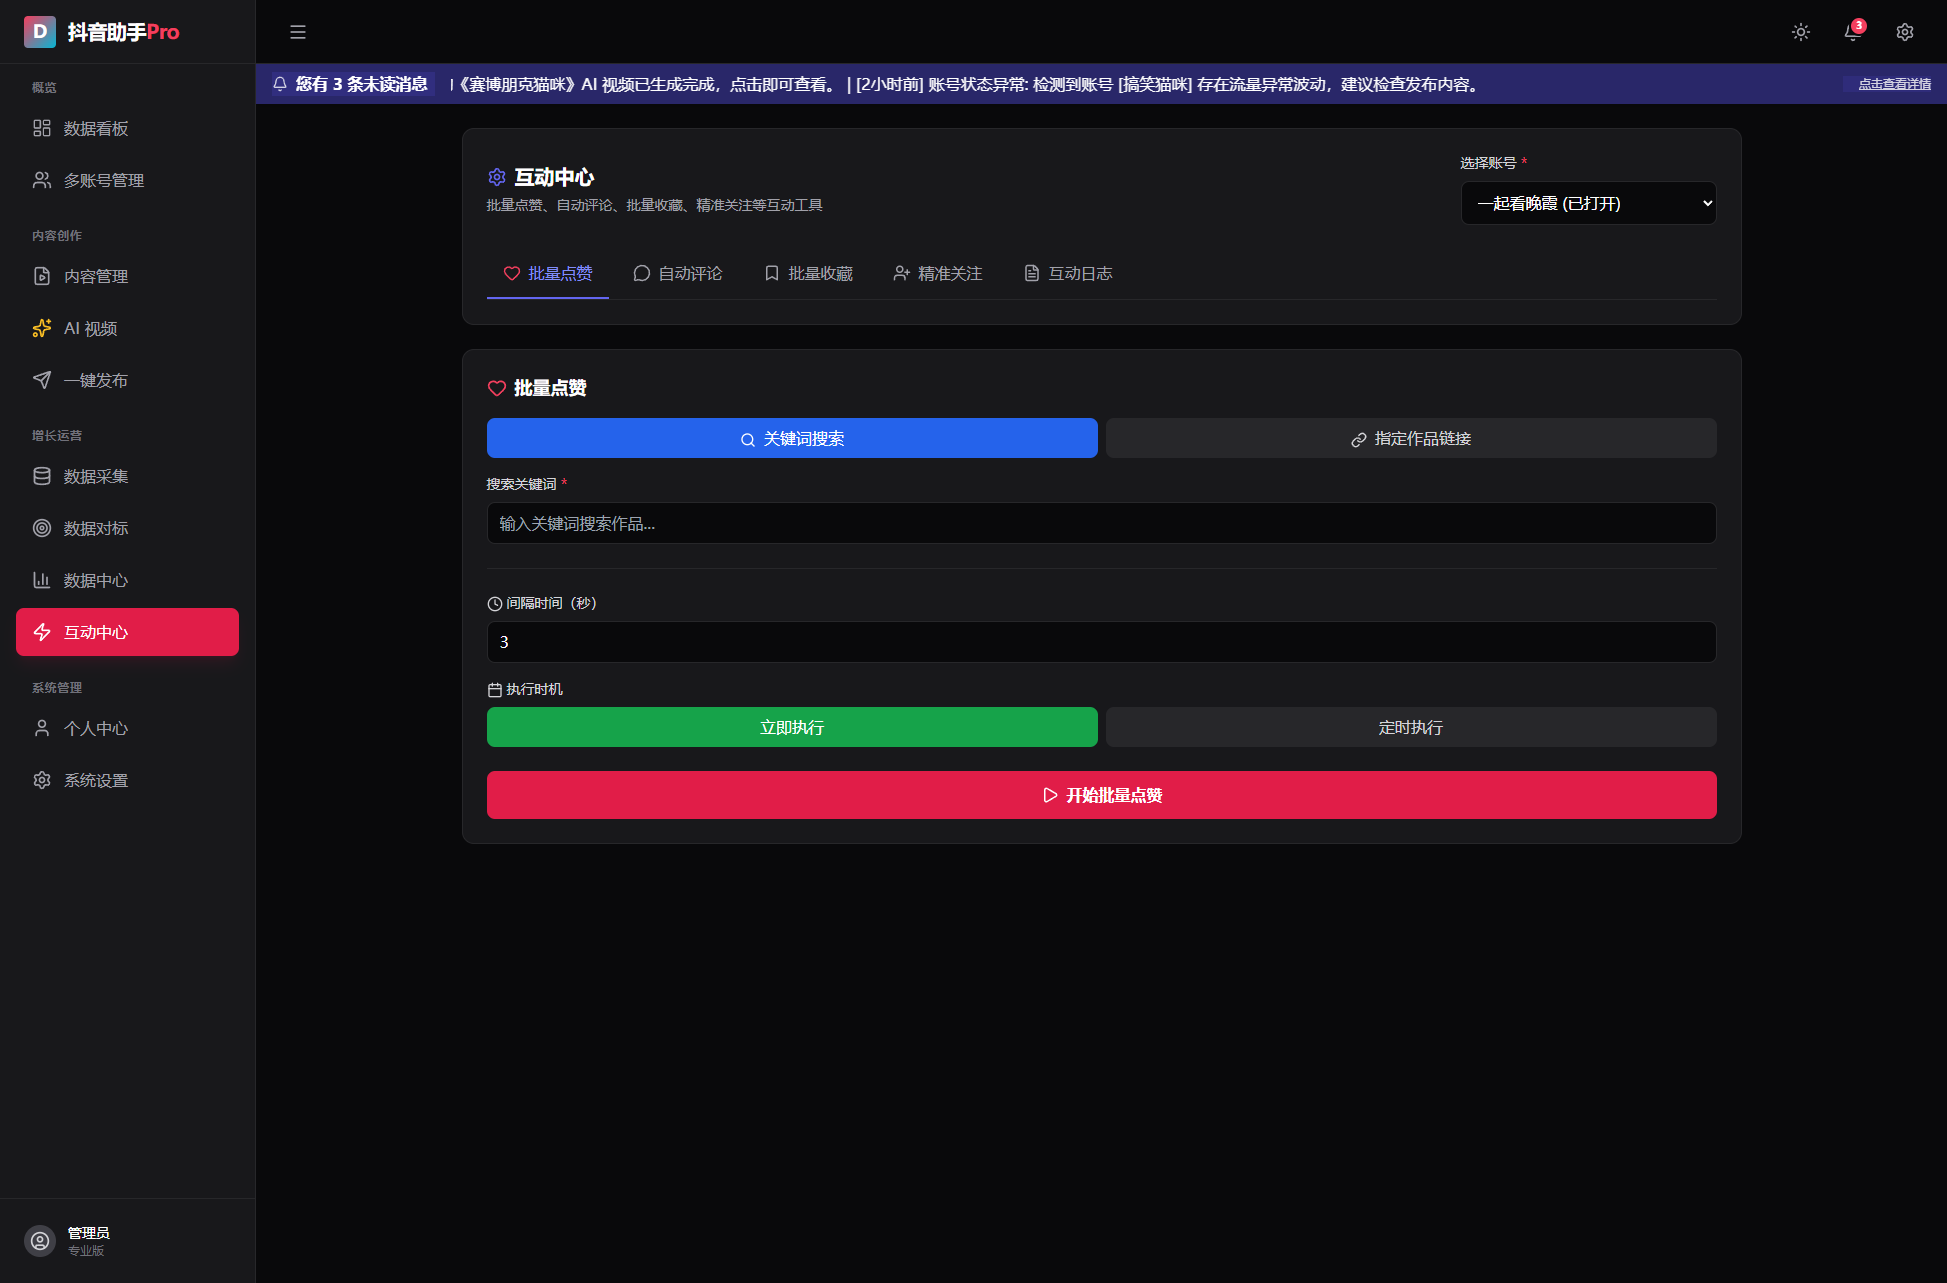Toggle light/dark theme sun icon
This screenshot has width=1947, height=1283.
click(x=1801, y=32)
